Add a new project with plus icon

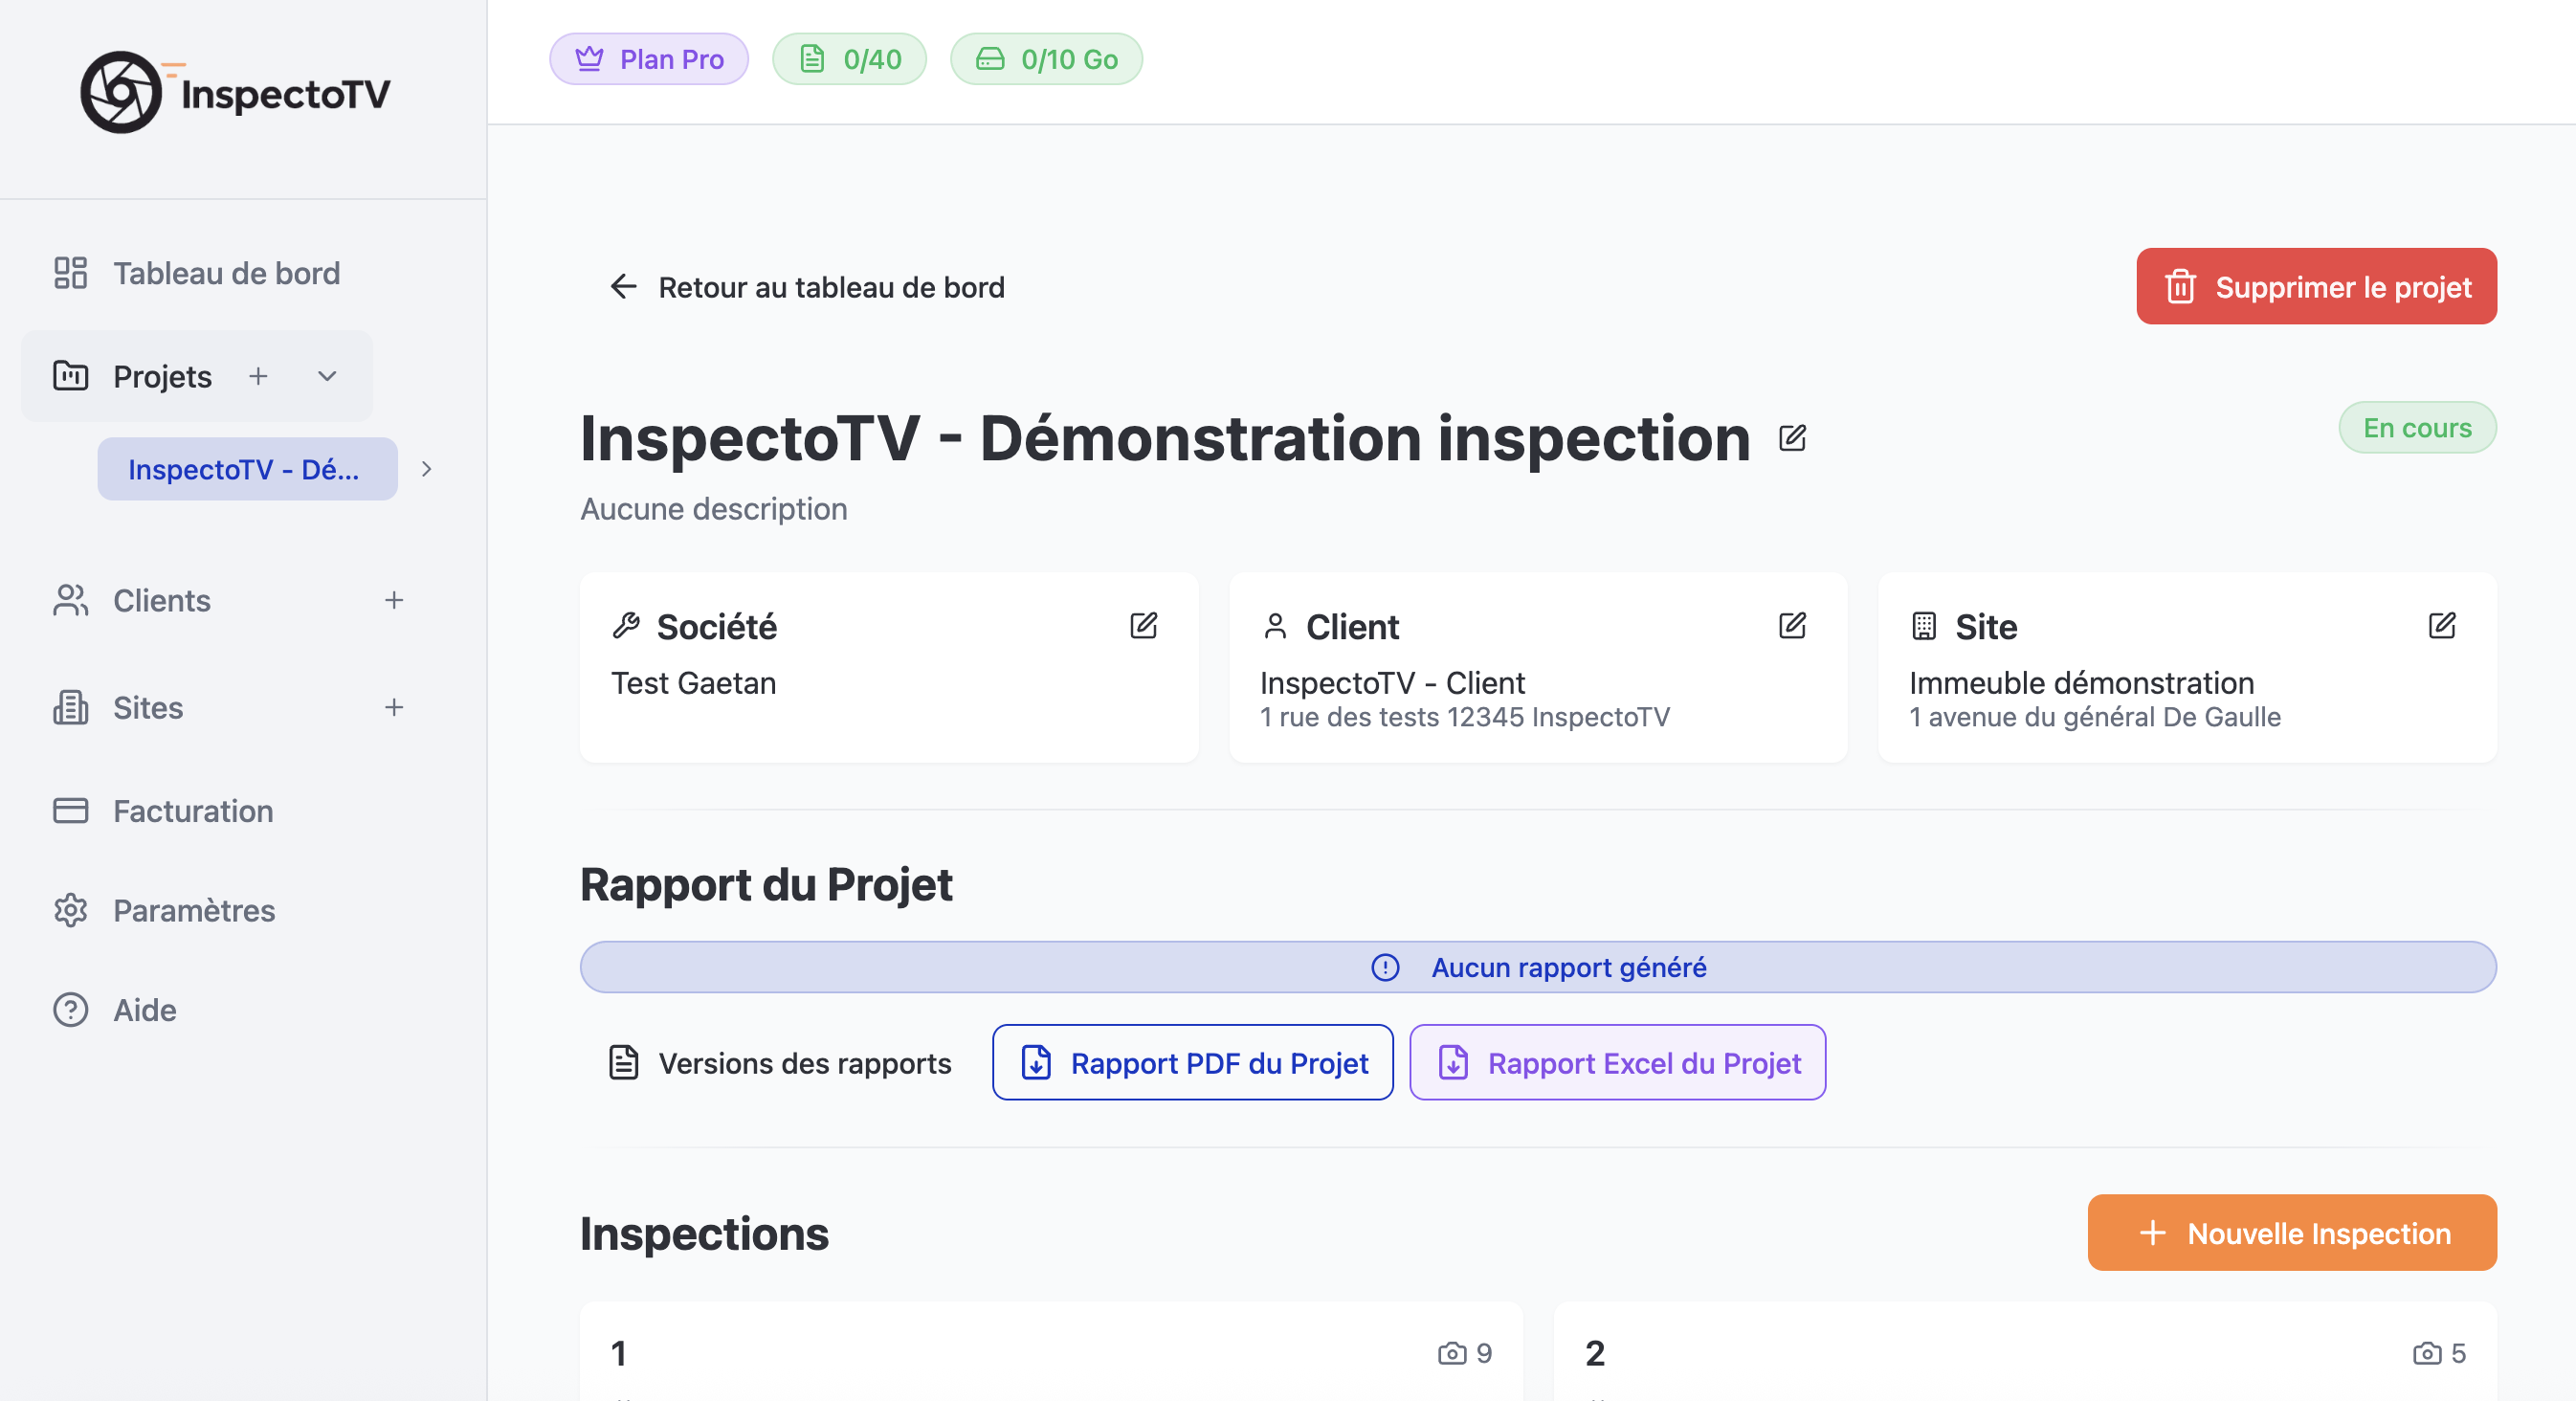coord(258,376)
